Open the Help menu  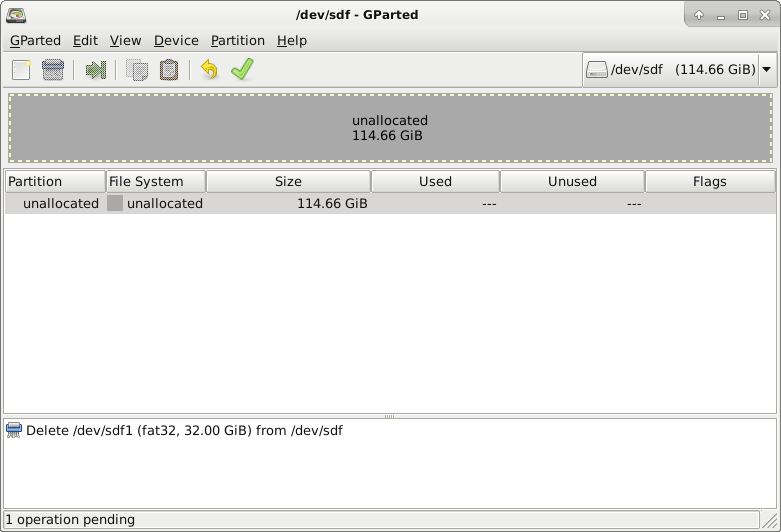coord(292,40)
